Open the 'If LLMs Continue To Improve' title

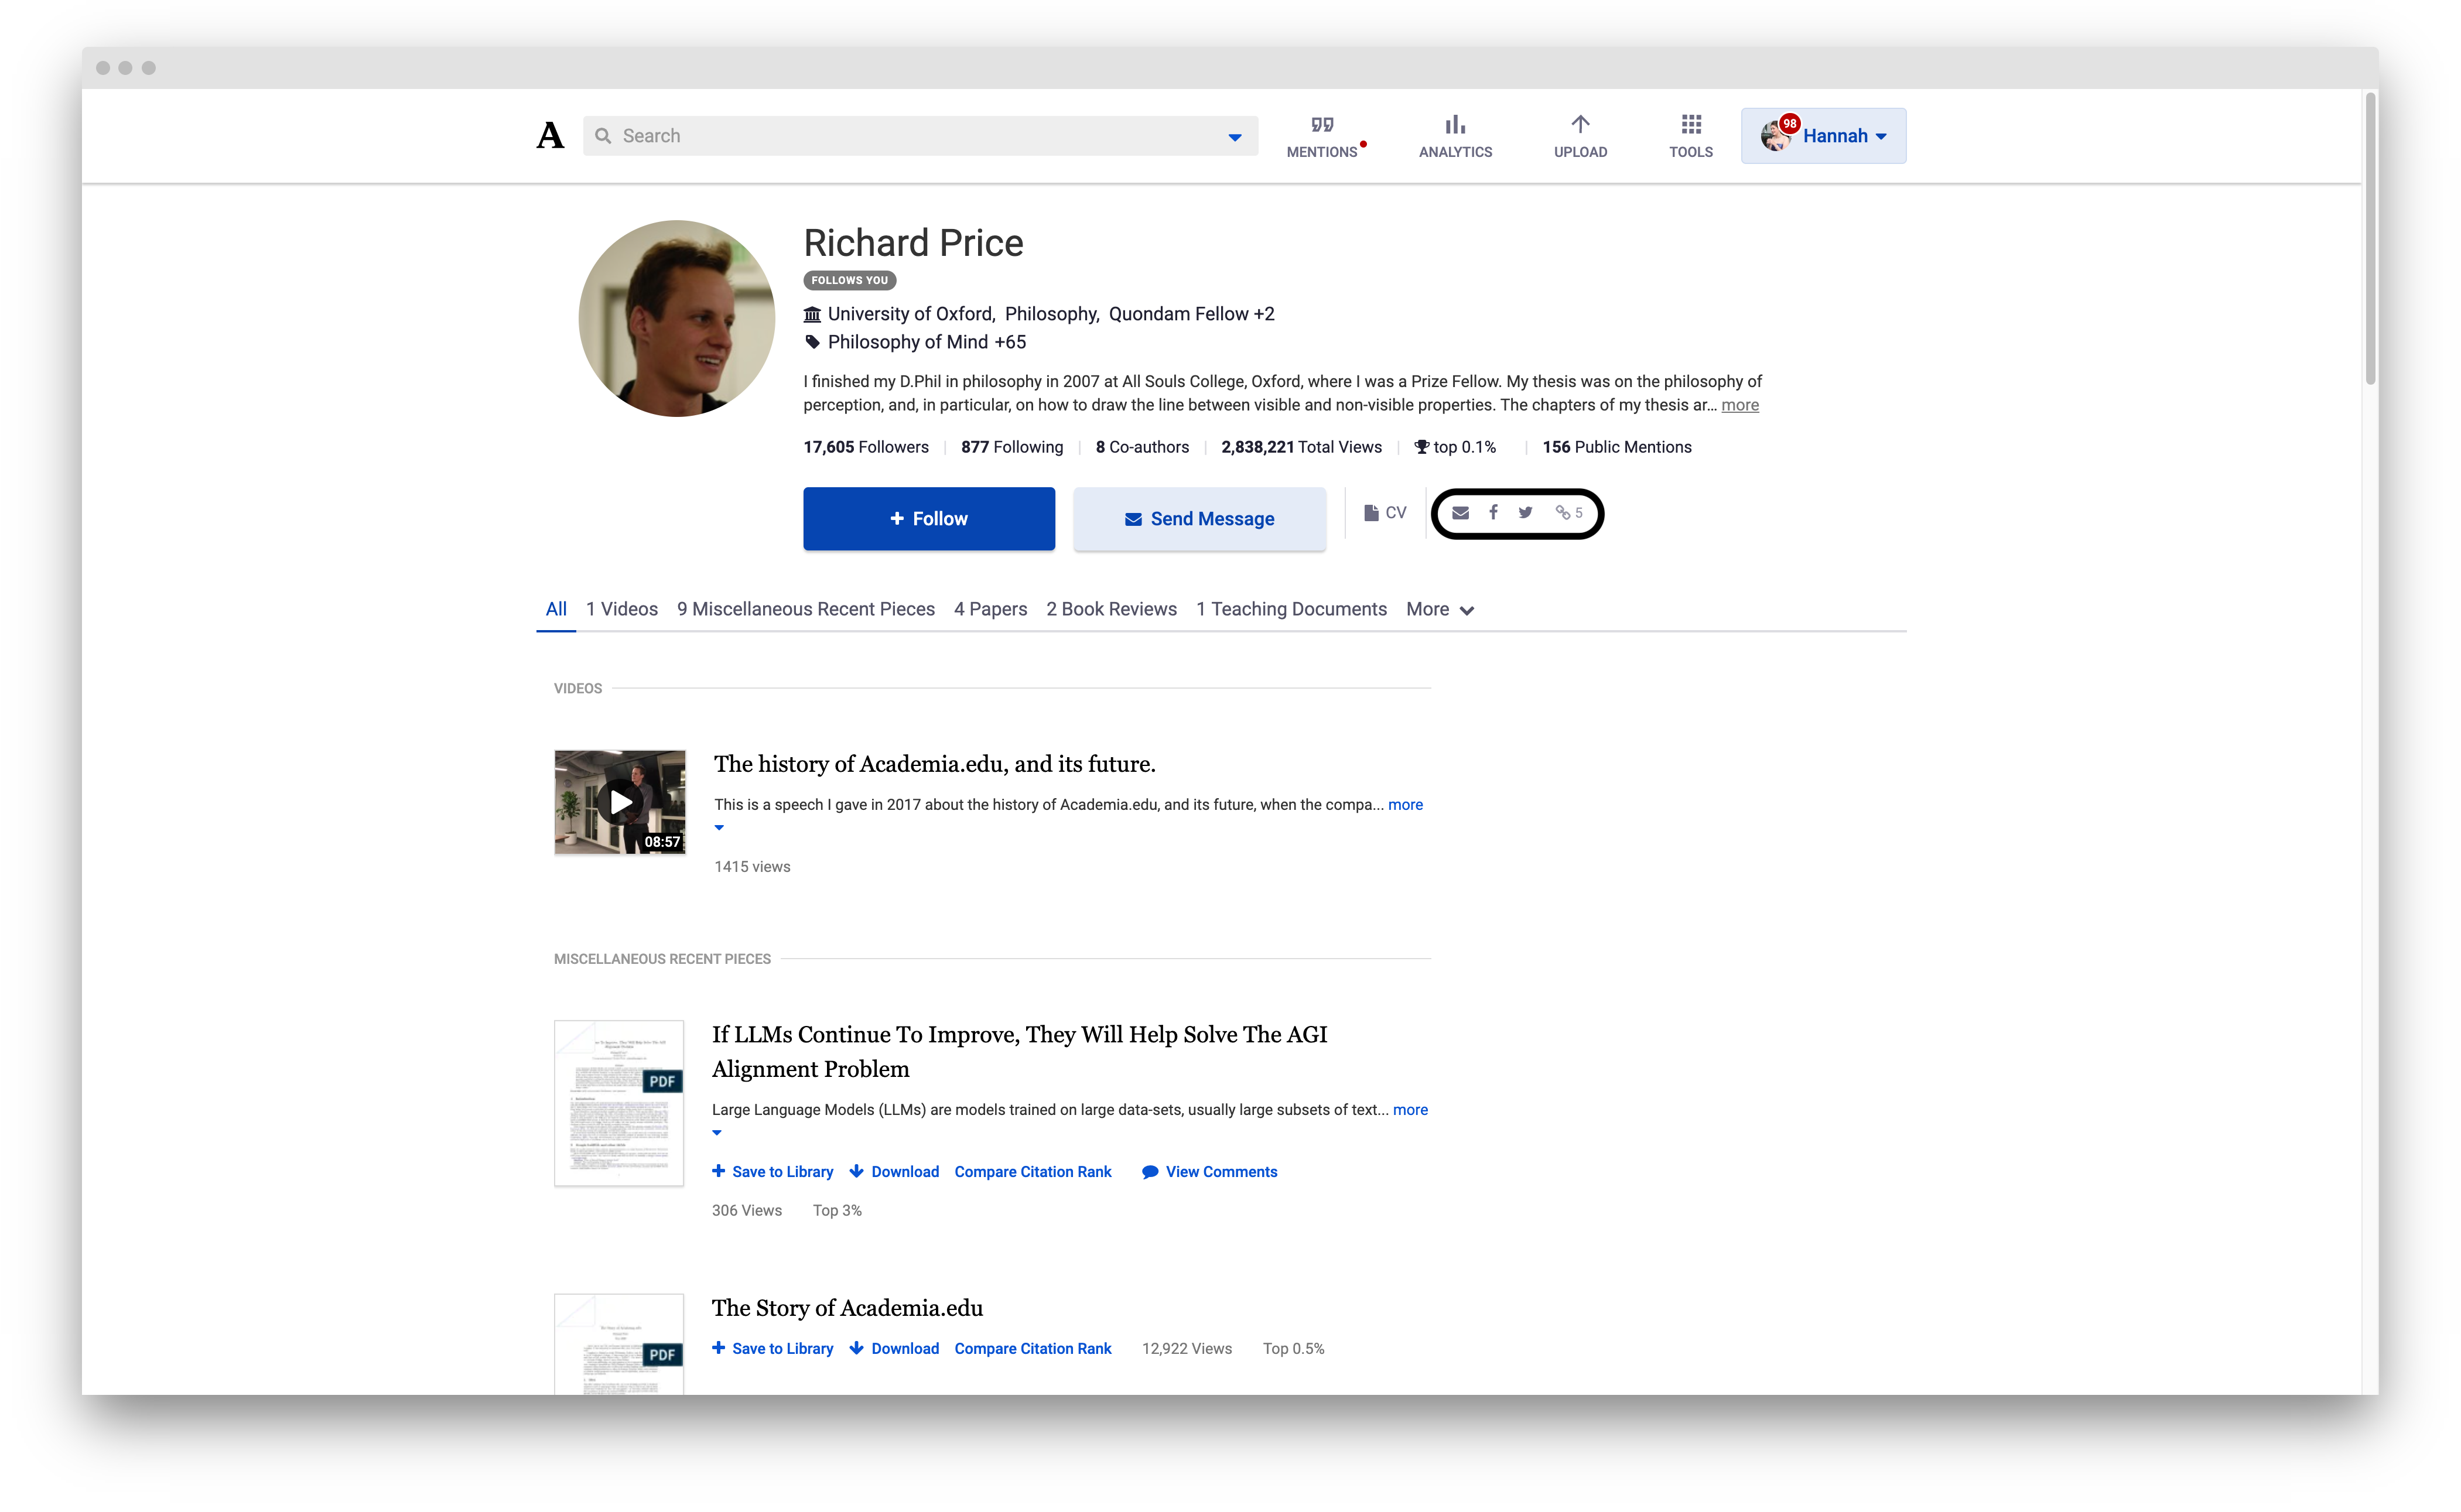click(1019, 1051)
